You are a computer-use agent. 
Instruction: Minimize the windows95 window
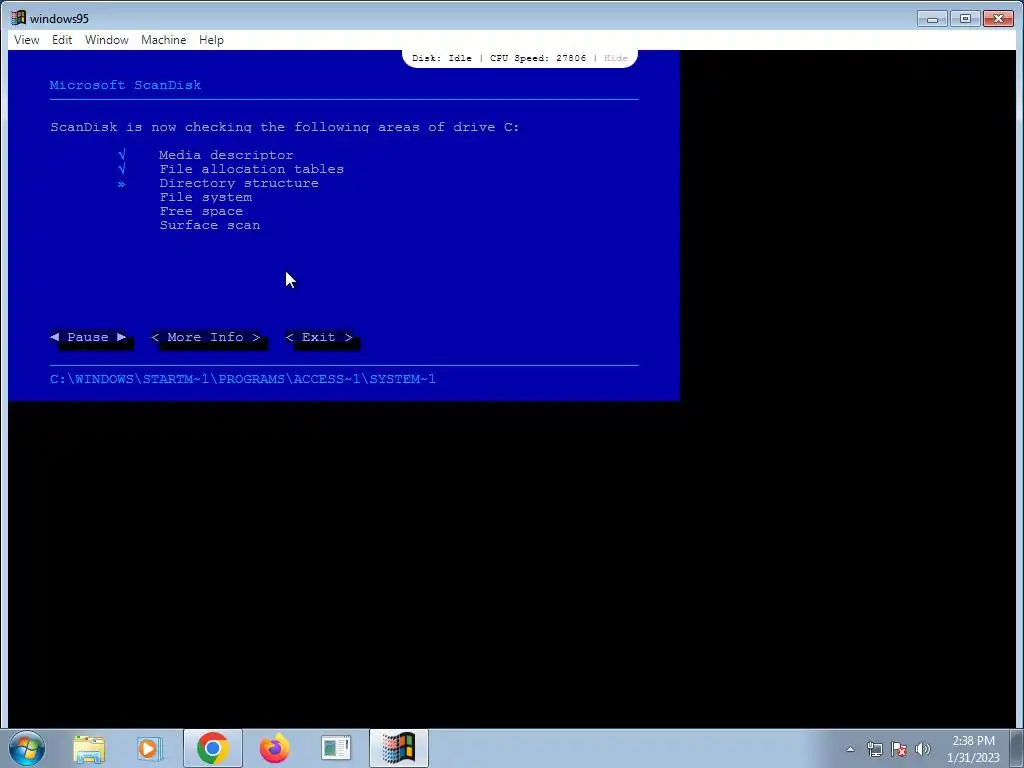coord(932,18)
